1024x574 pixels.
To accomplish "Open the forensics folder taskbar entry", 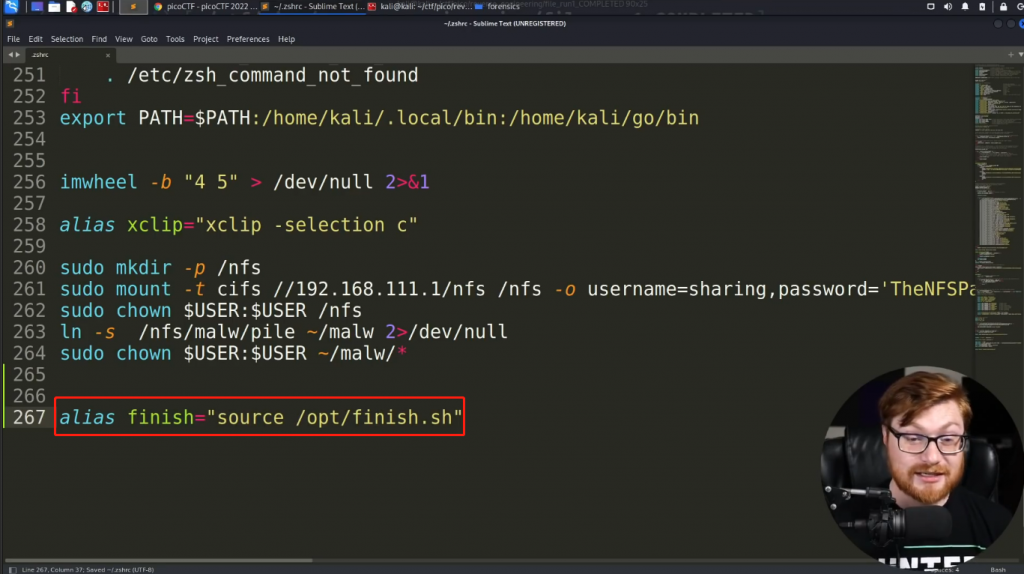I will pyautogui.click(x=498, y=7).
